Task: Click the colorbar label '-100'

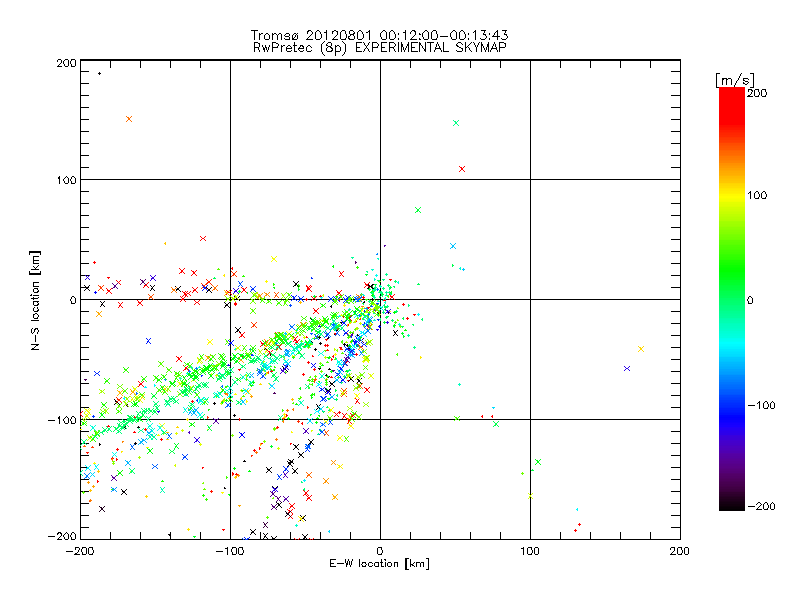Action: (x=761, y=405)
